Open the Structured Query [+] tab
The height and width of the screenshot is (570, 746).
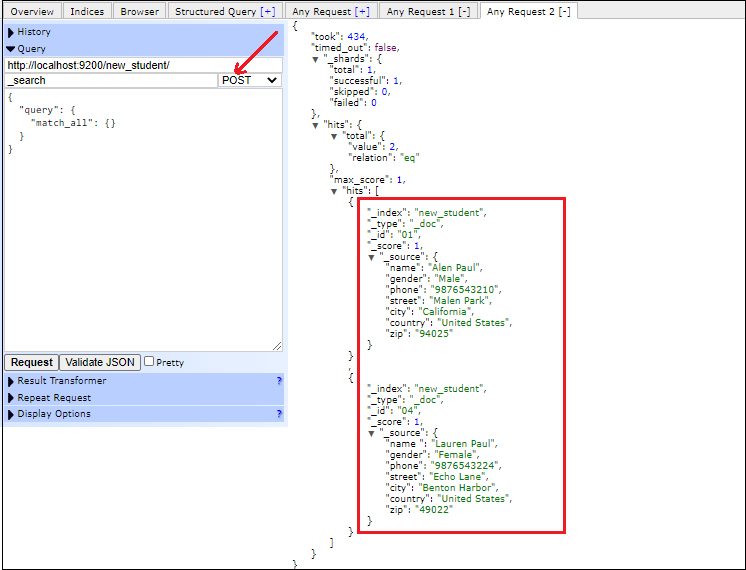pyautogui.click(x=224, y=11)
